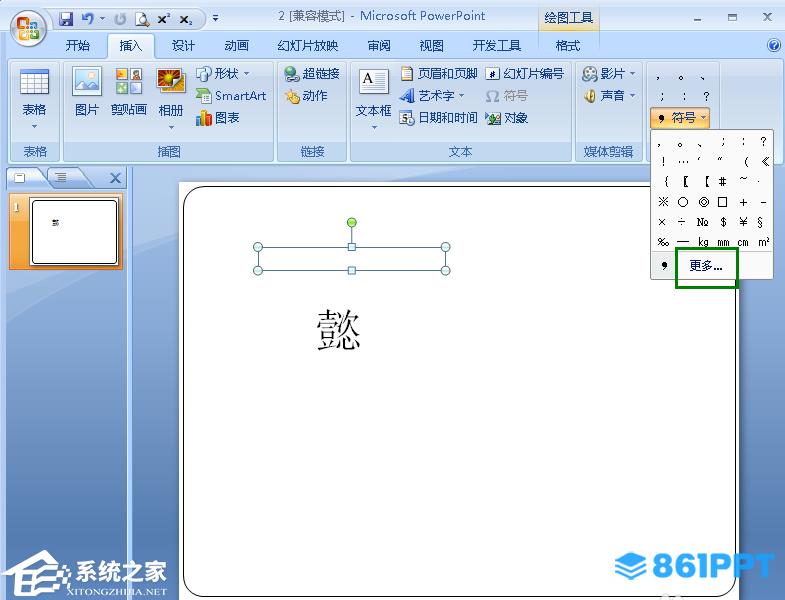Insert the # number sign symbol
Viewport: 785px width, 600px height.
pyautogui.click(x=722, y=181)
